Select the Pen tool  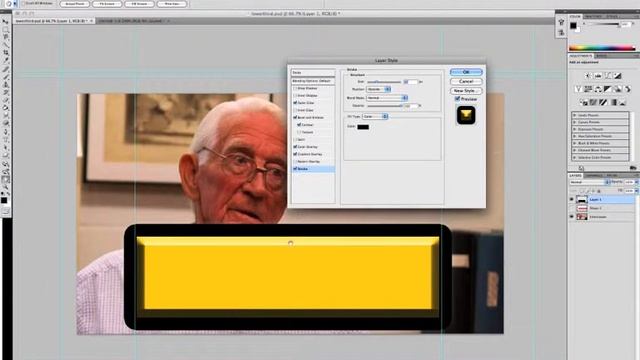[x=6, y=131]
